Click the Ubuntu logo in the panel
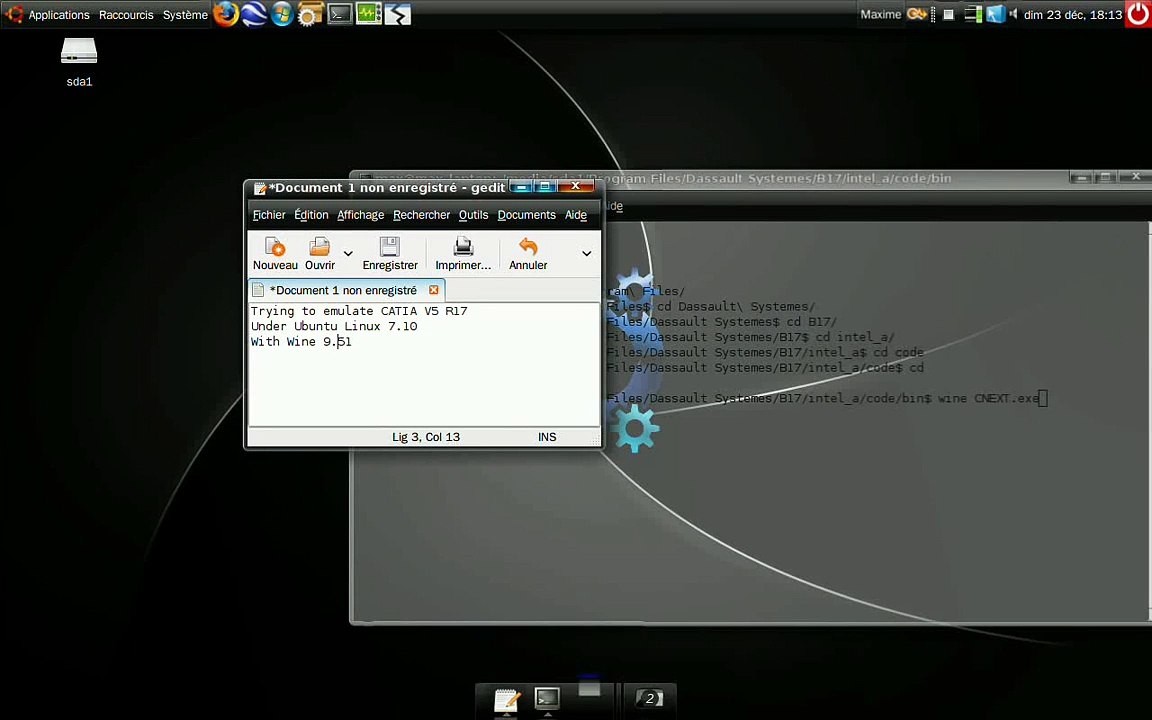The image size is (1152, 720). tap(13, 14)
